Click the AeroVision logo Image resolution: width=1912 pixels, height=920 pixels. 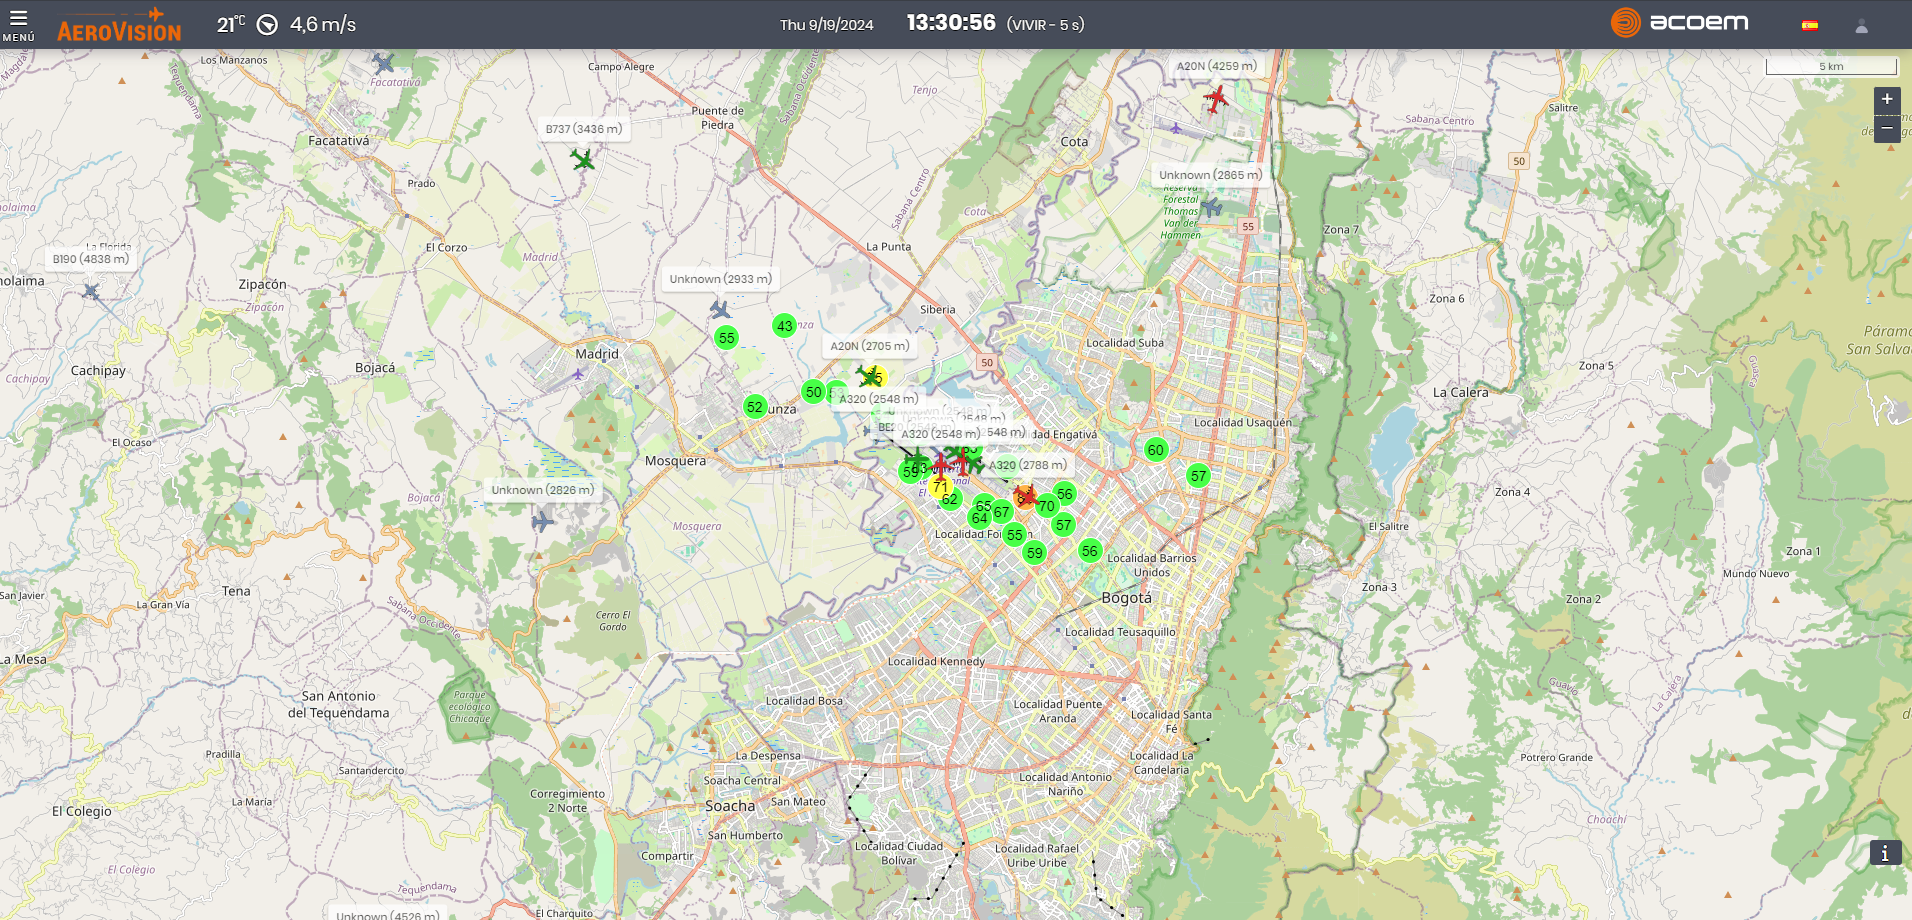click(x=119, y=26)
